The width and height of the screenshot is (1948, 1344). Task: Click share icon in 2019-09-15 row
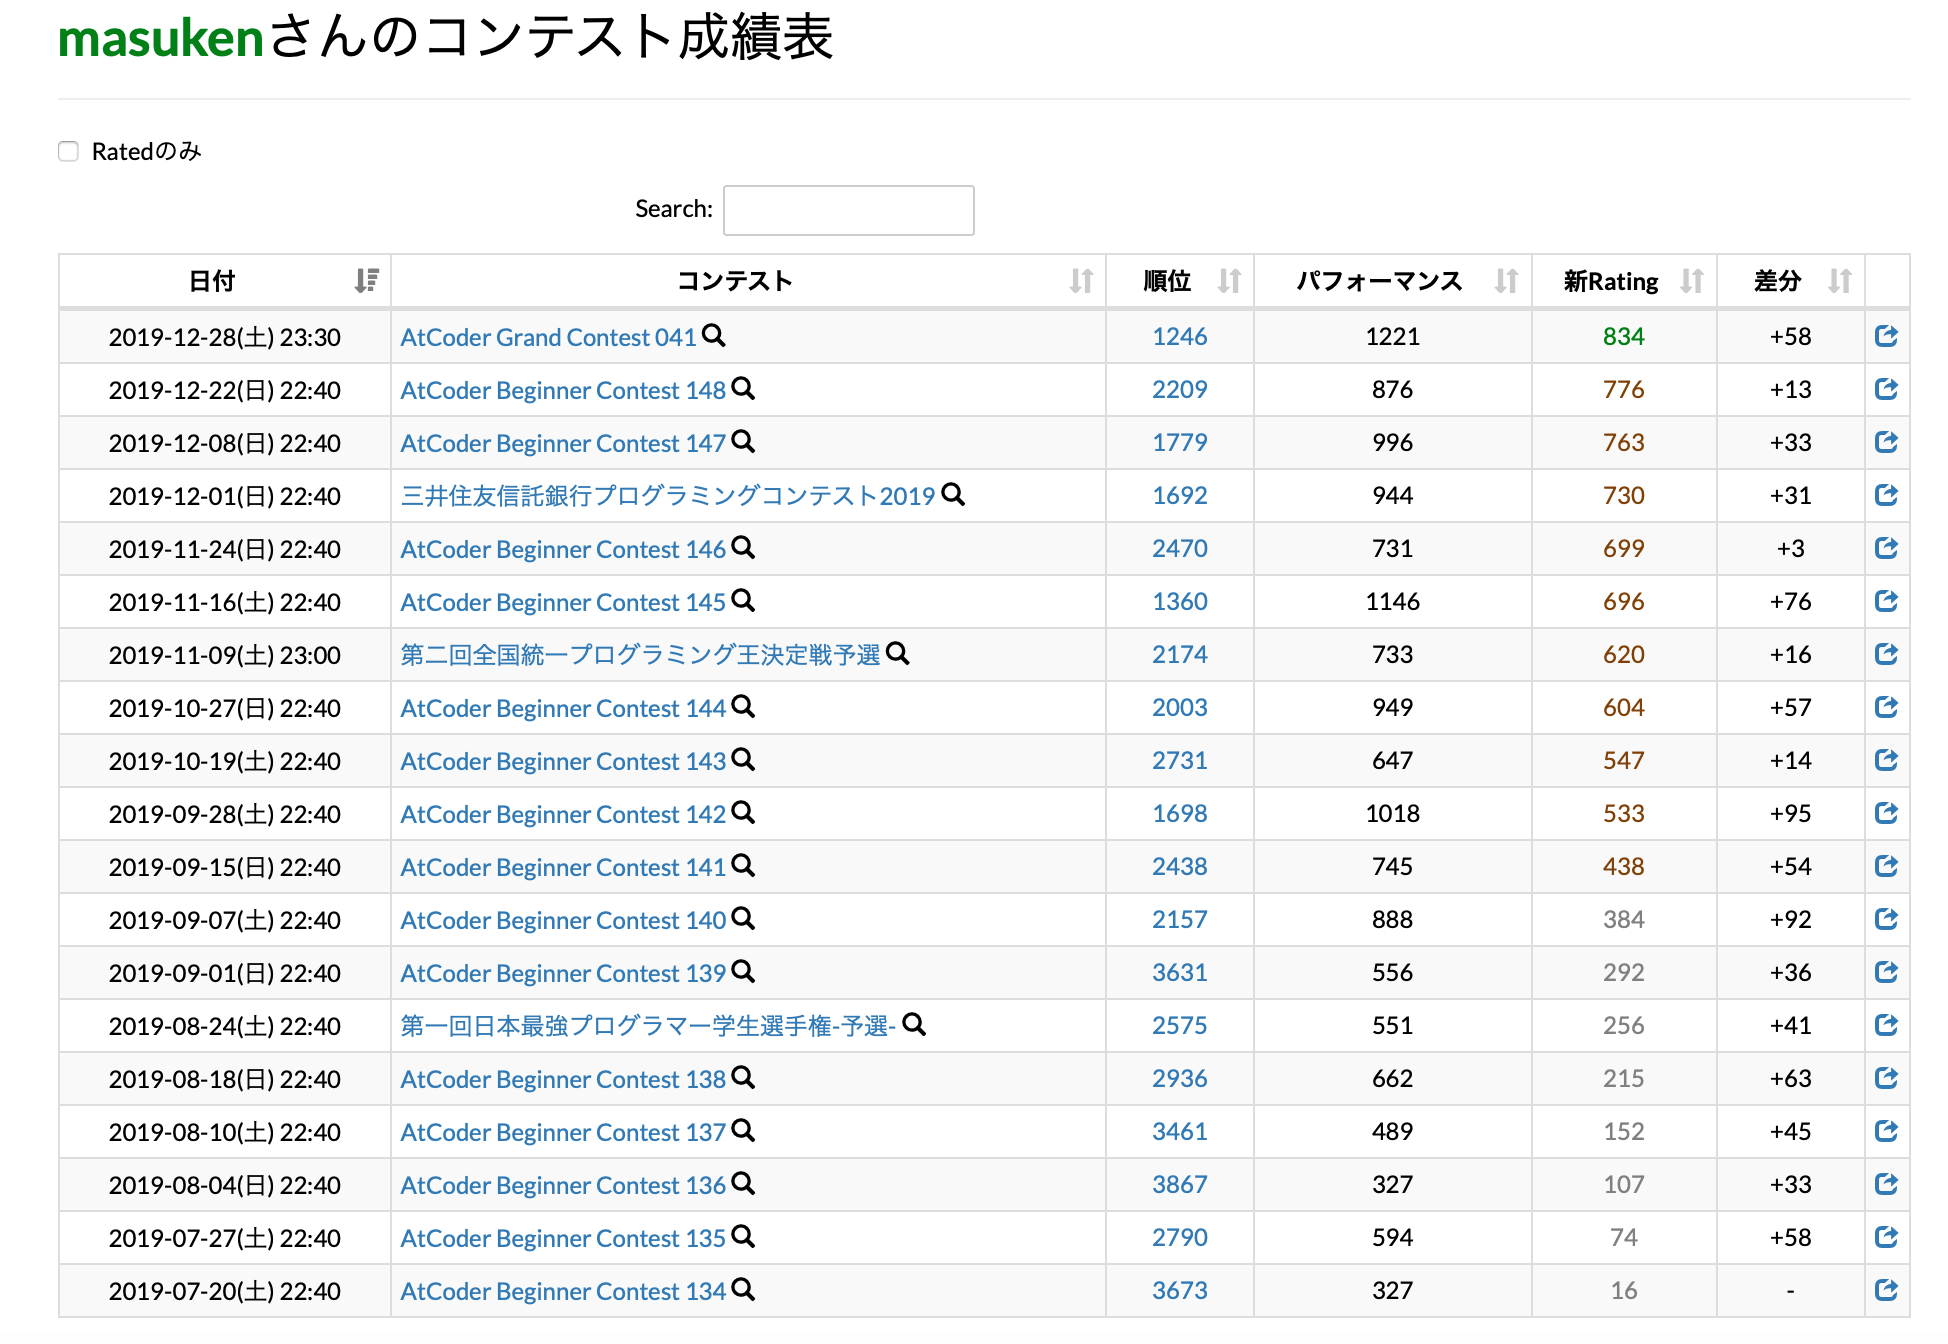pyautogui.click(x=1887, y=866)
